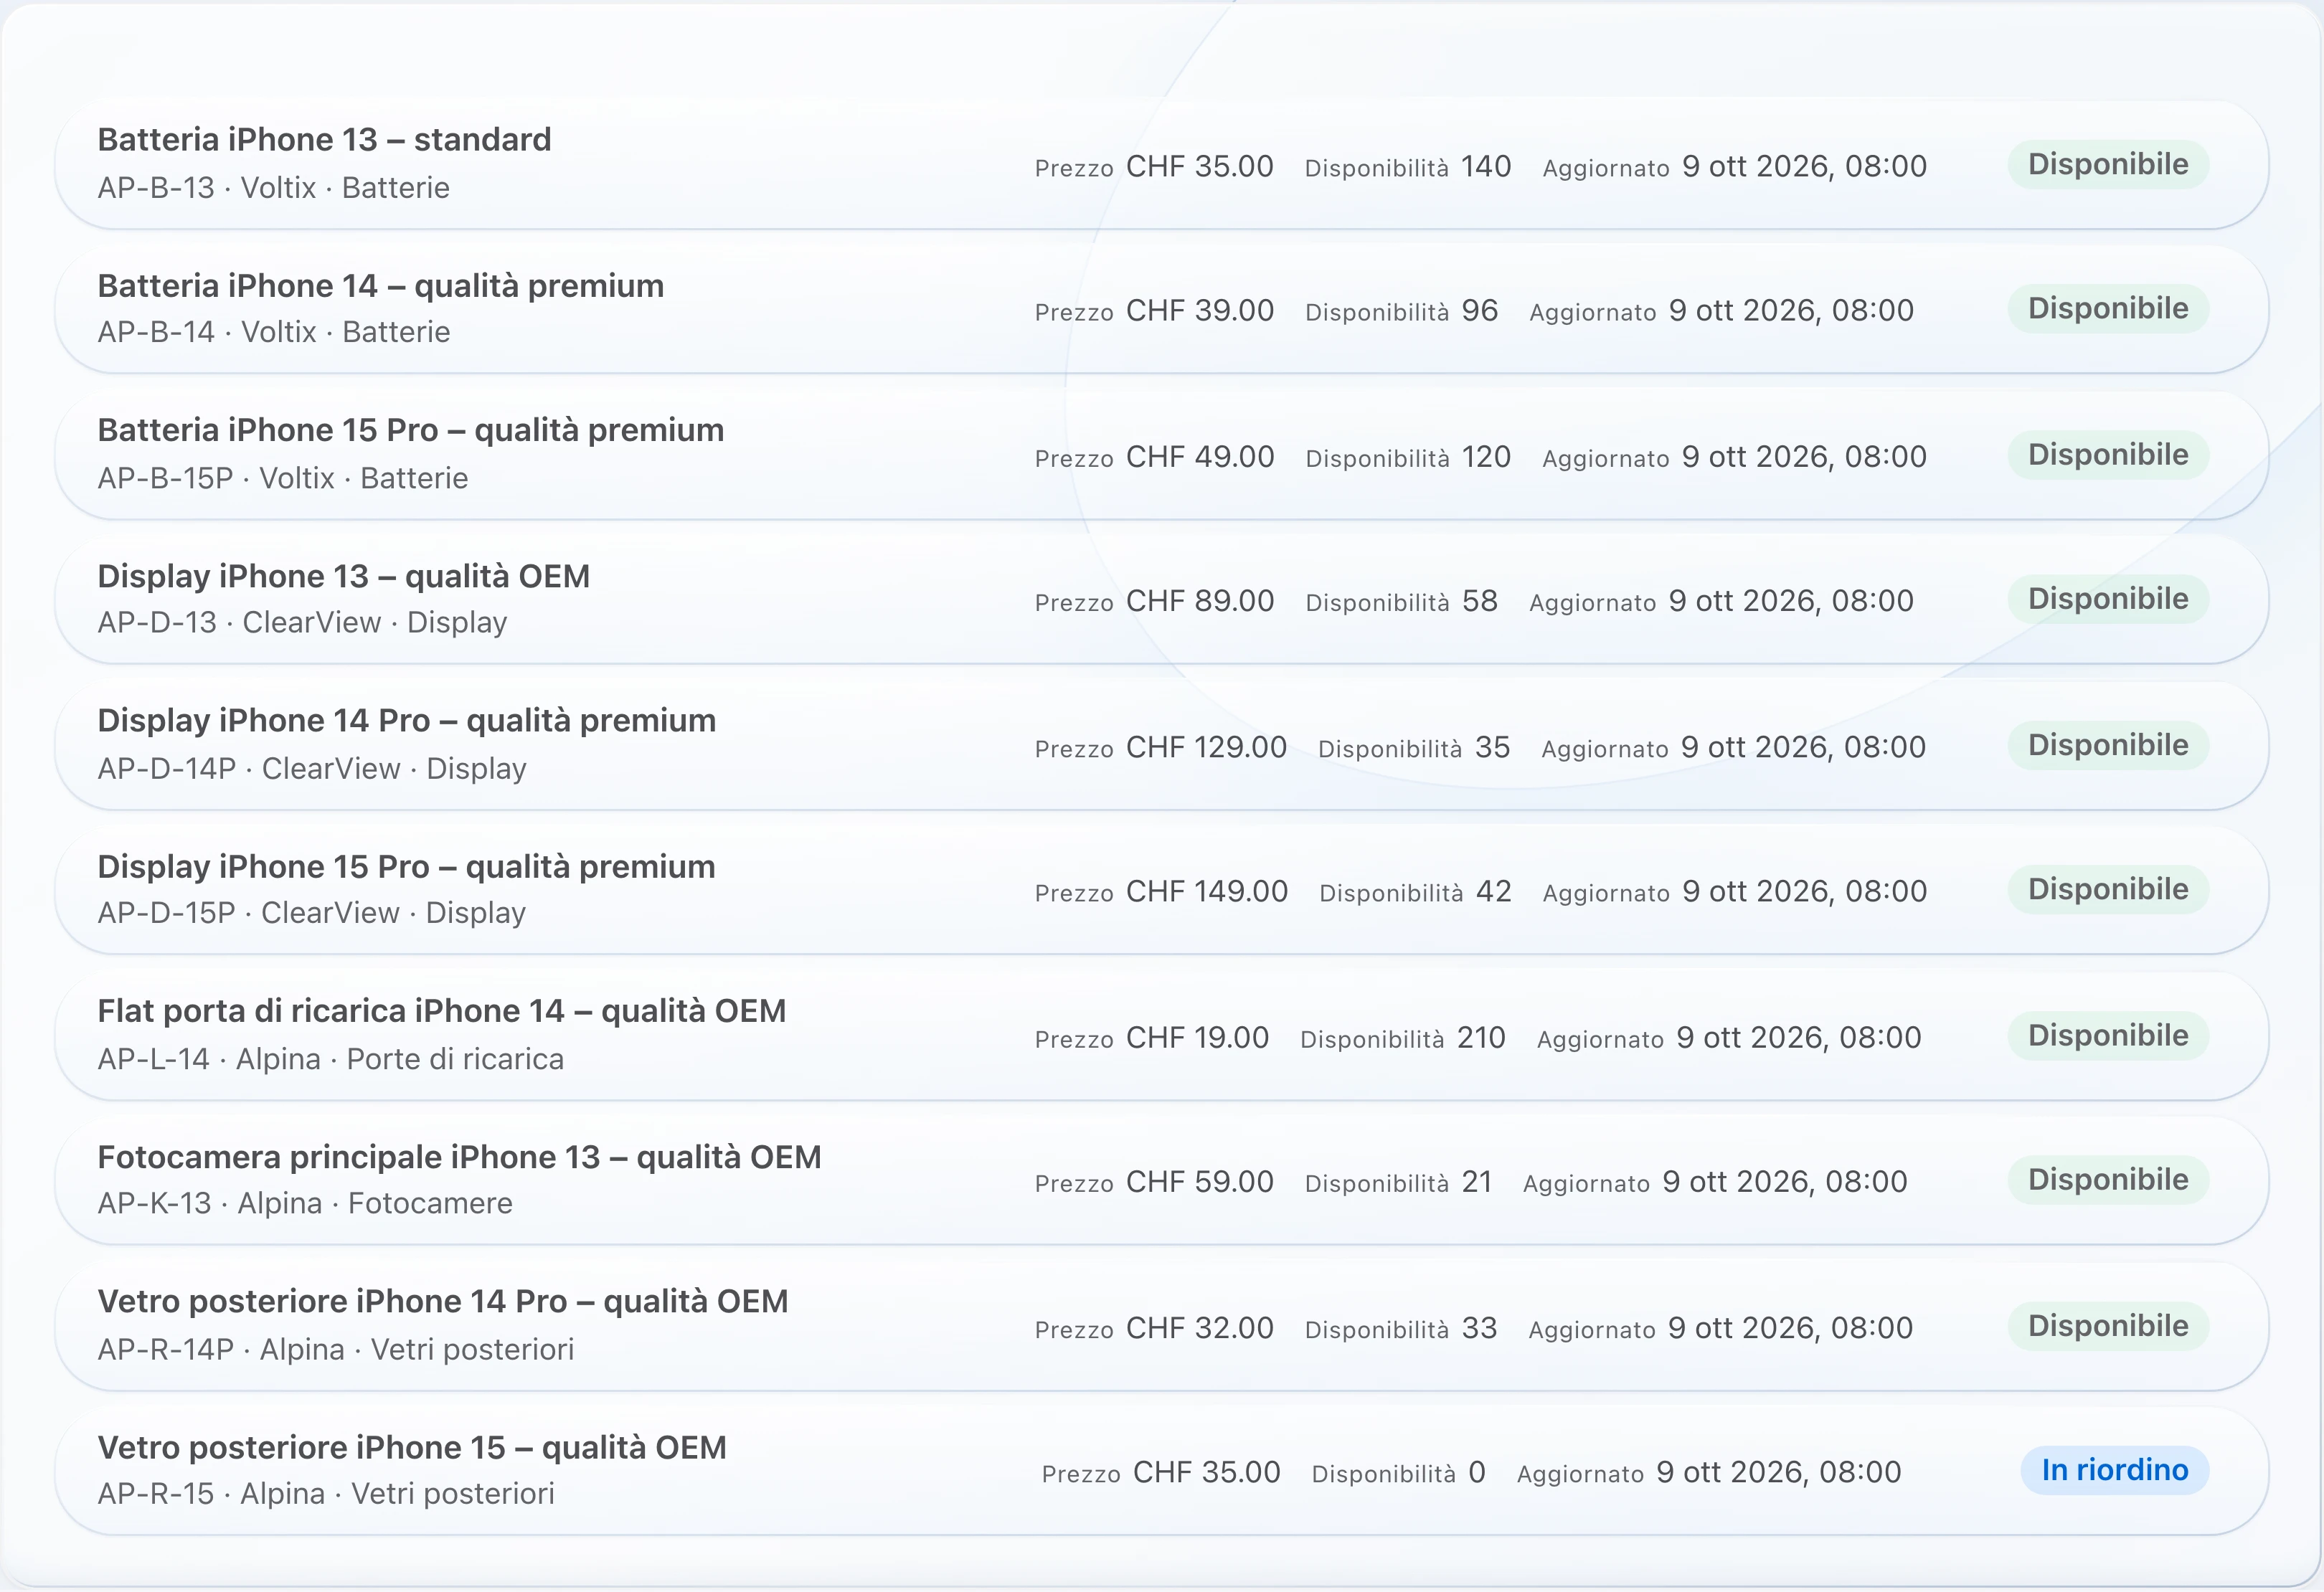Click the price CHF 39.00
Screen dimensions: 2324x1592
pos(1200,311)
